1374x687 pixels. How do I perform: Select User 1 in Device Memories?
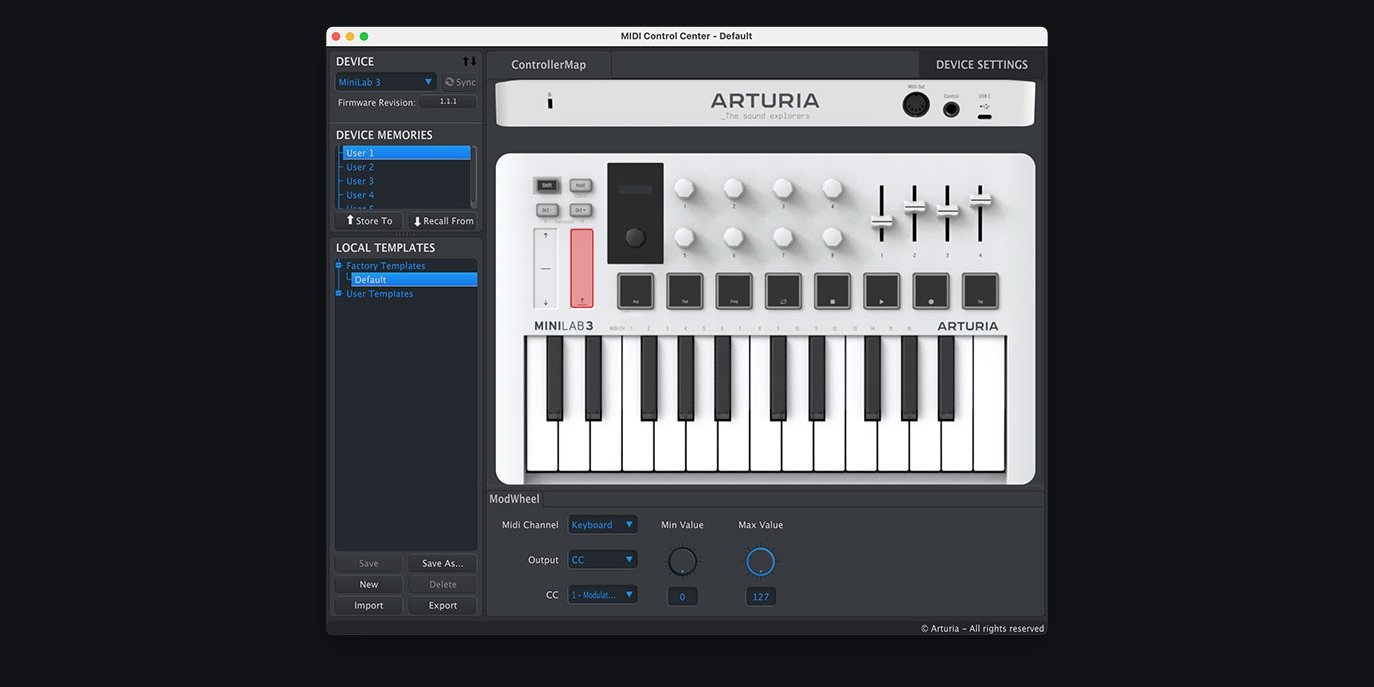tap(406, 153)
